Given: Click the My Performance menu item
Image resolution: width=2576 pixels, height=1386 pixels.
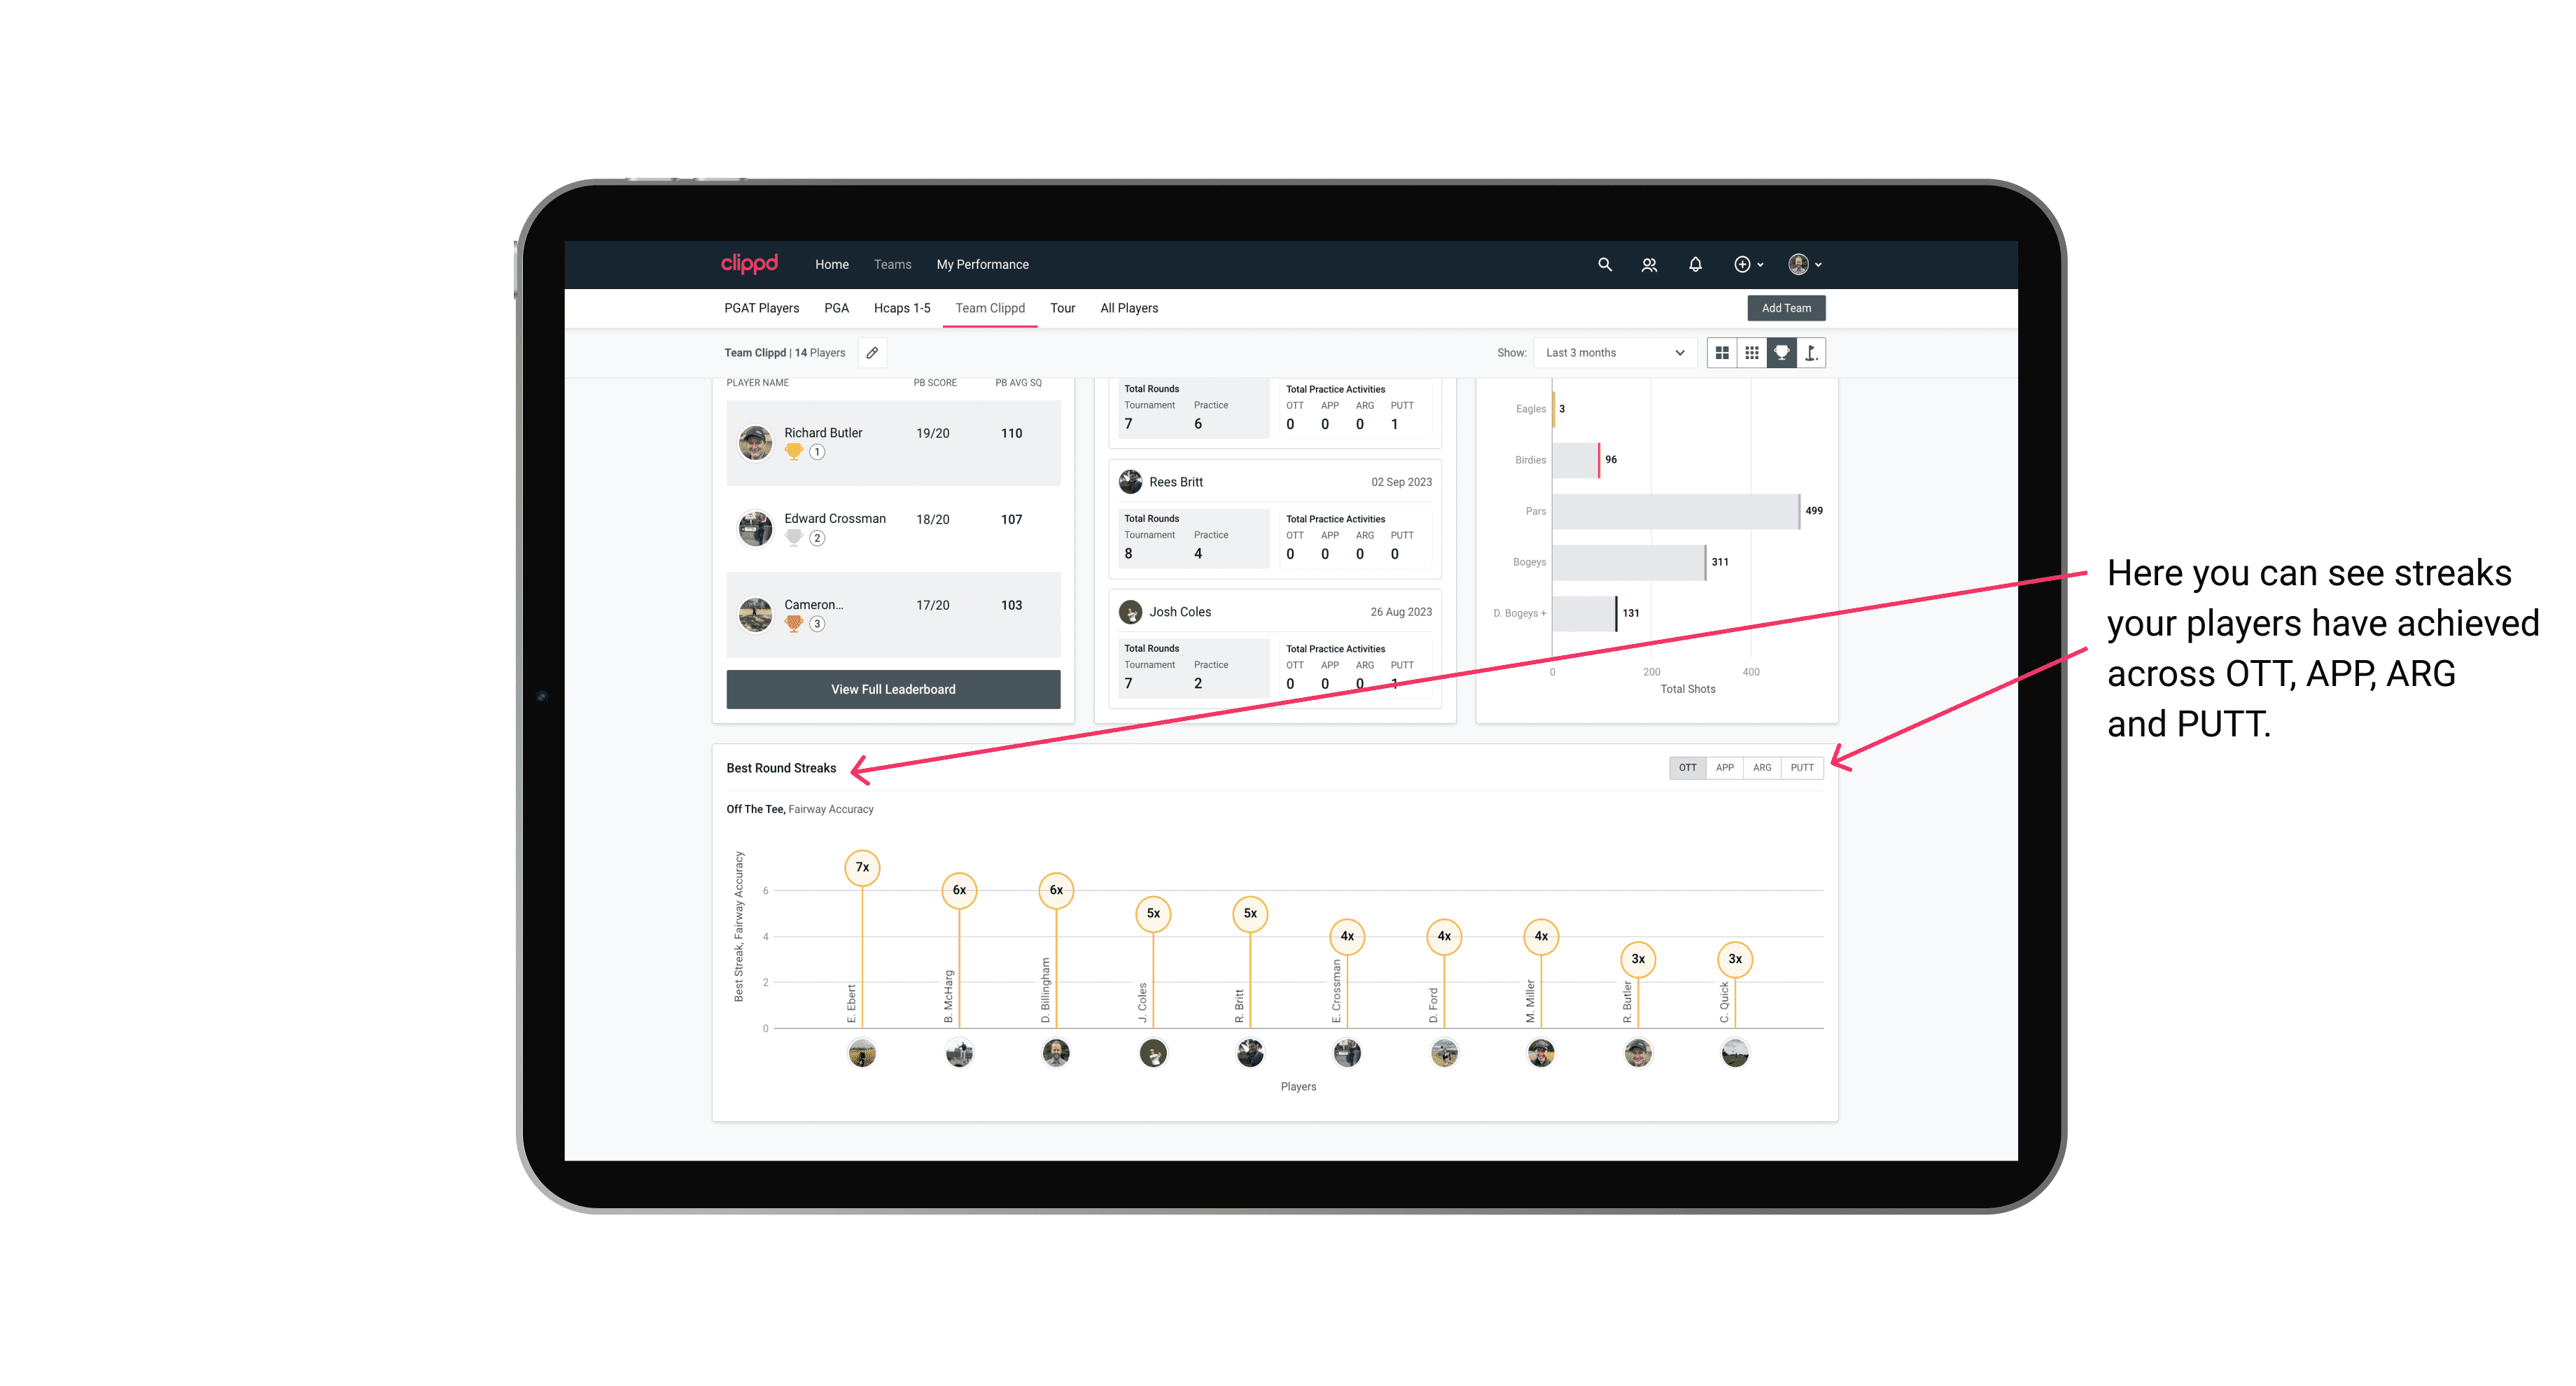Looking at the screenshot, I should tap(983, 265).
